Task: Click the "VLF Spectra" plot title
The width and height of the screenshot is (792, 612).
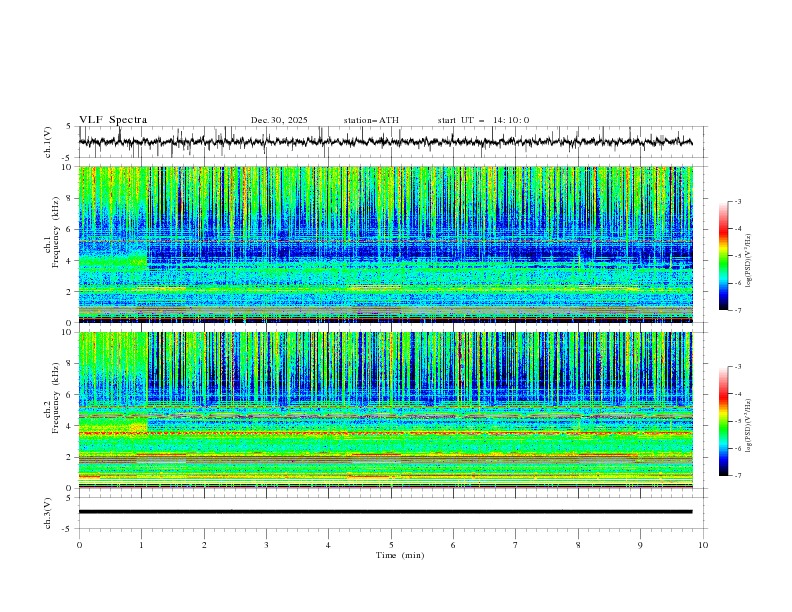Action: [113, 120]
